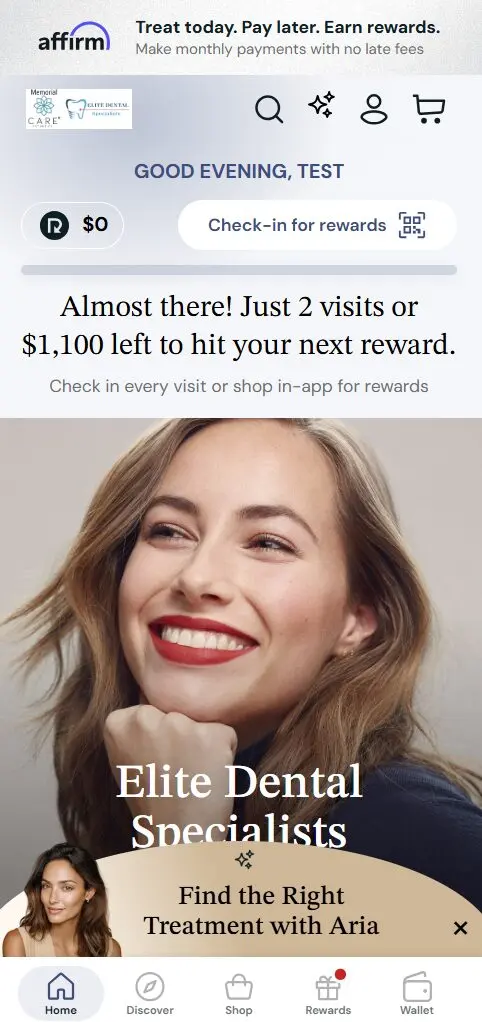Switch to the Discover tab

[150, 993]
